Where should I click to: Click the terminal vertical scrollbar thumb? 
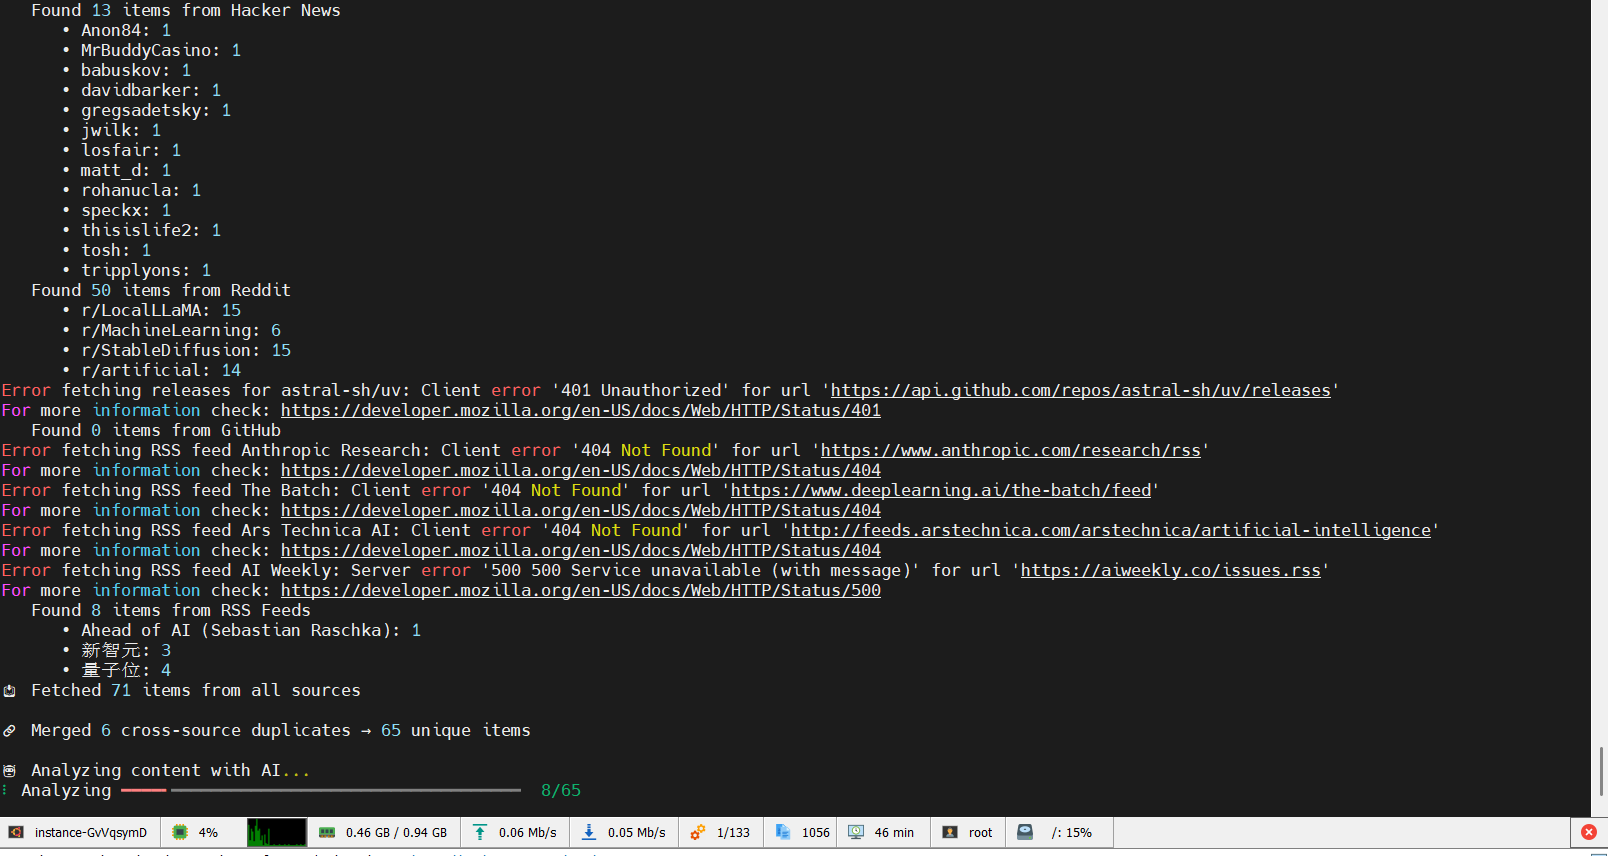click(x=1601, y=771)
